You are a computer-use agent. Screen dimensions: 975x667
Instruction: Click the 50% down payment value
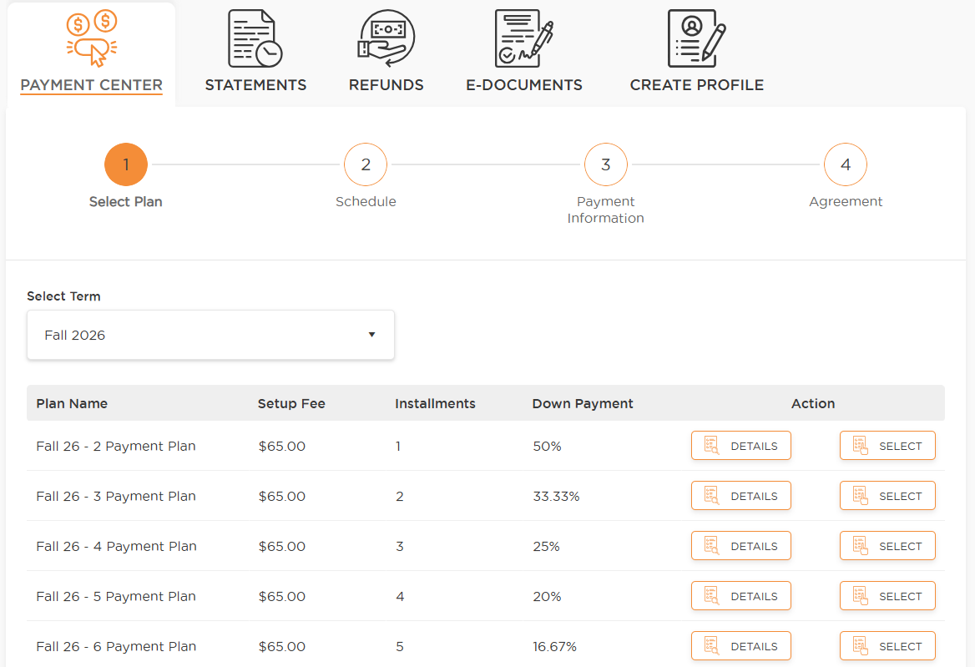(x=547, y=446)
